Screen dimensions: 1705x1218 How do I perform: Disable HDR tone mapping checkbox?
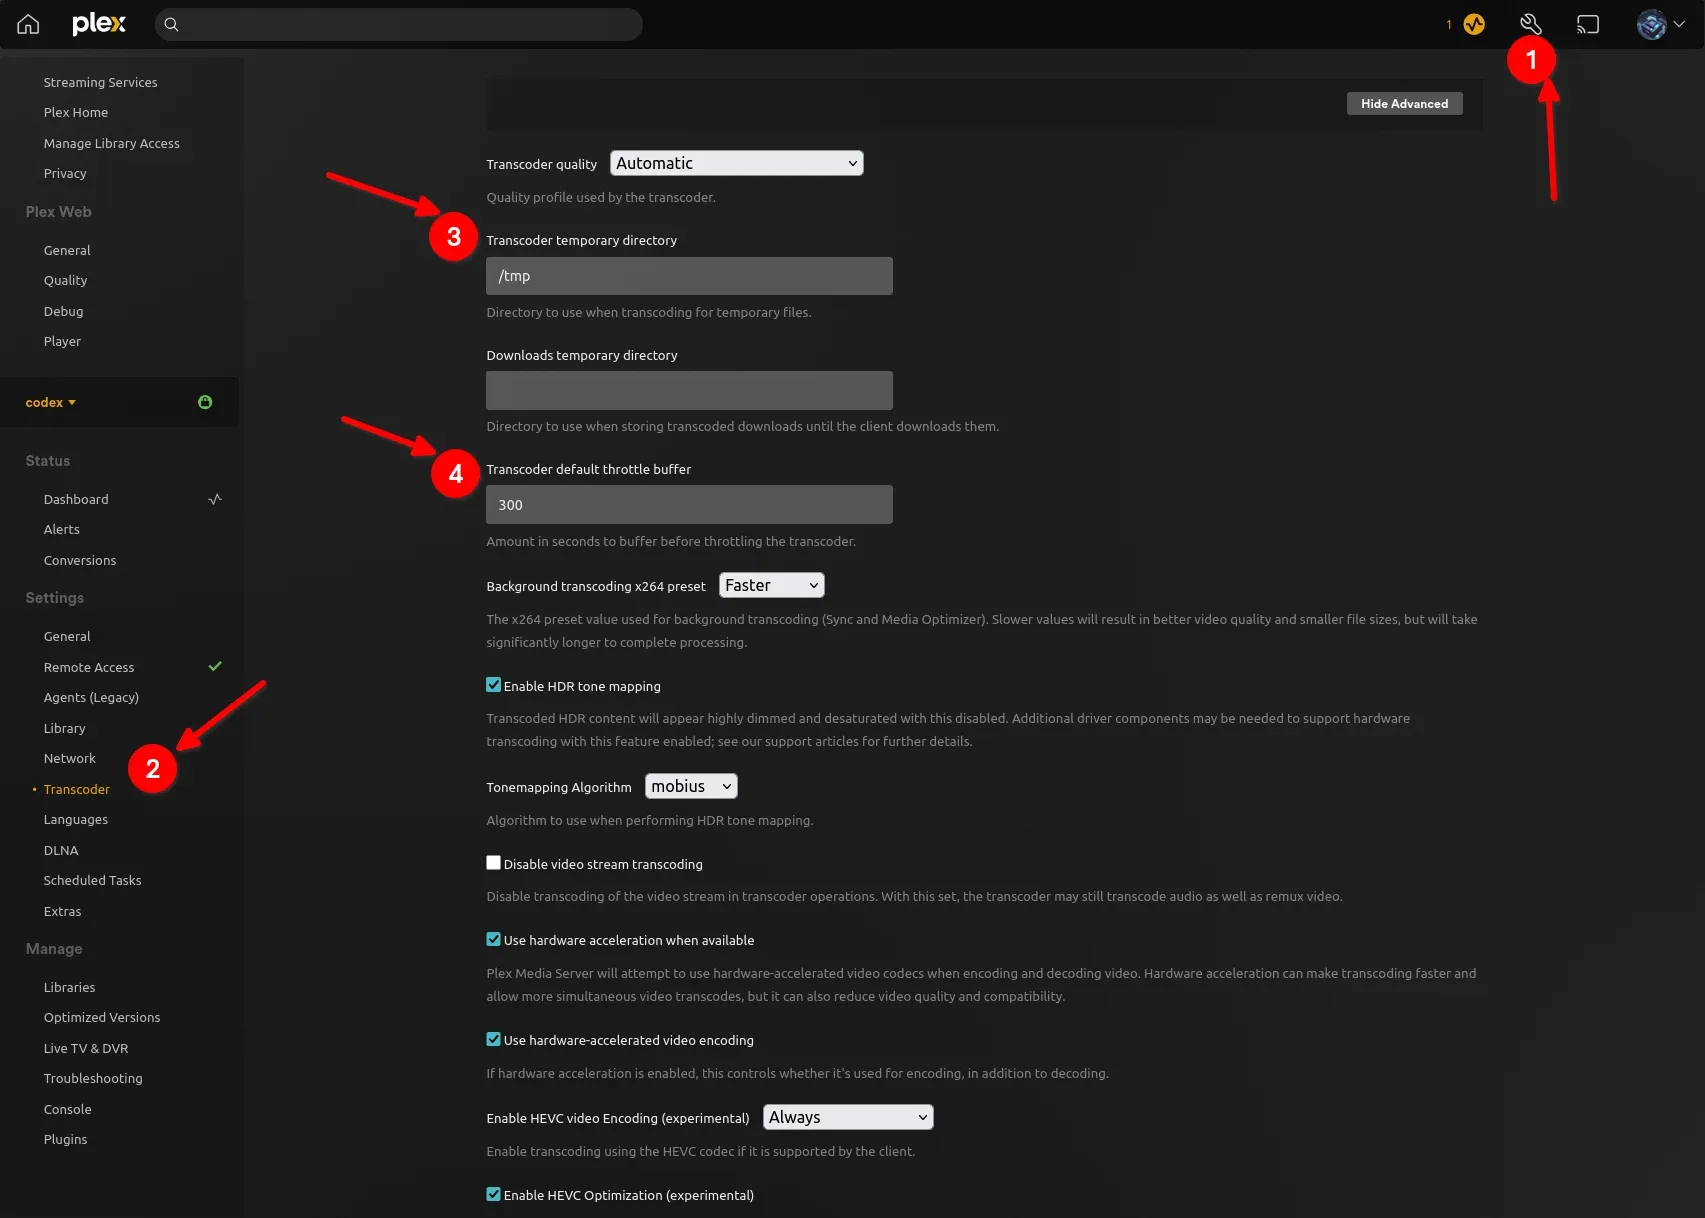pos(493,685)
